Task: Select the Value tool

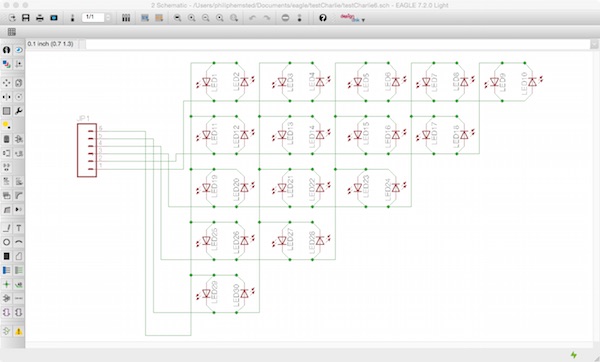Action: point(18,182)
